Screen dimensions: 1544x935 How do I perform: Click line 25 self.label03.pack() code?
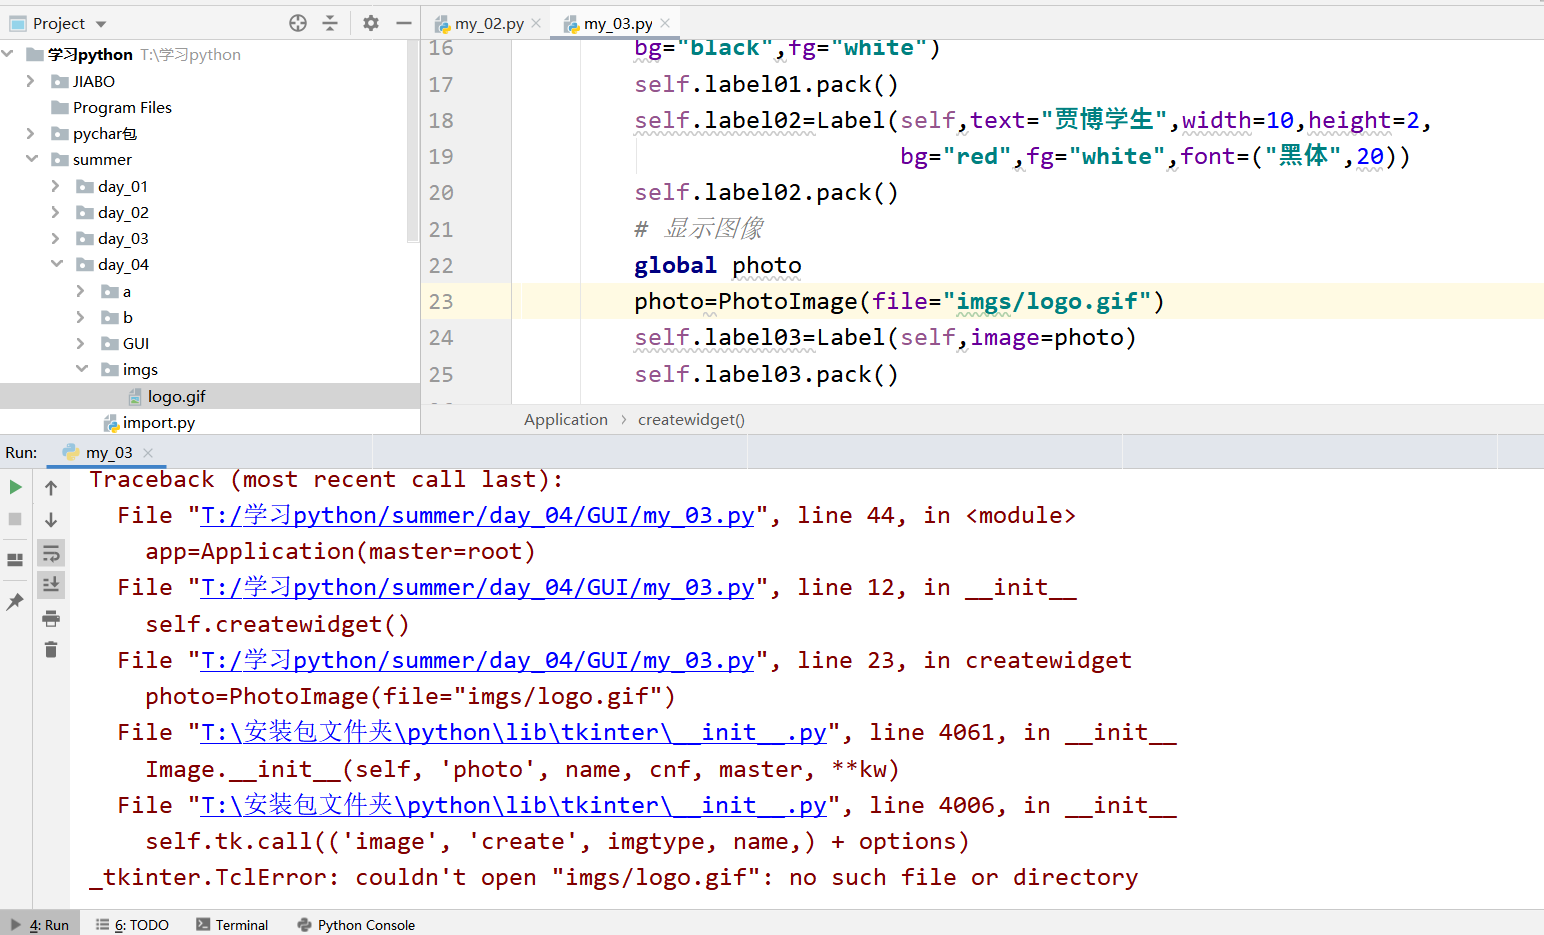766,374
